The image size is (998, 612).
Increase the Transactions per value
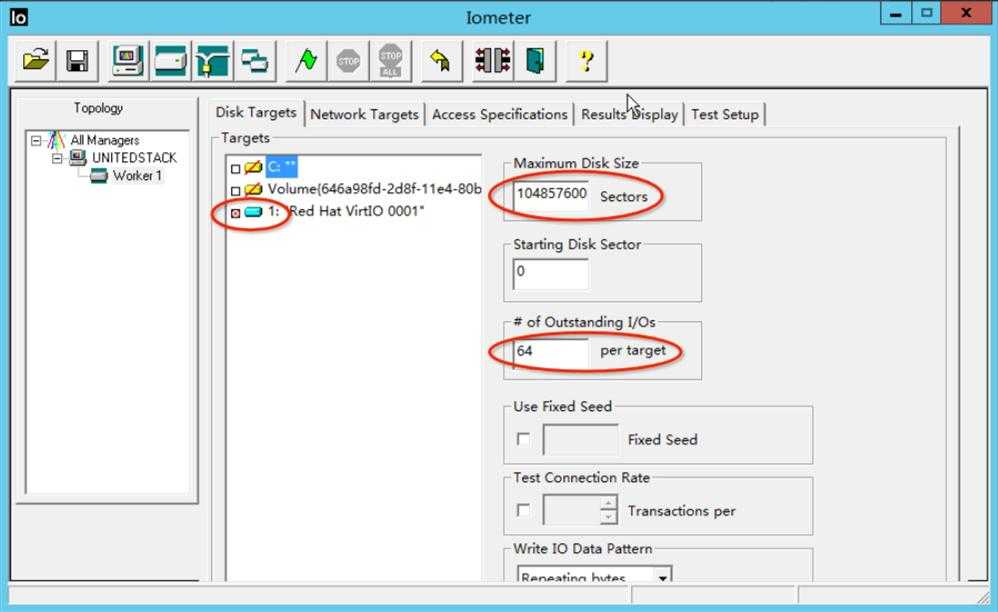(x=608, y=503)
